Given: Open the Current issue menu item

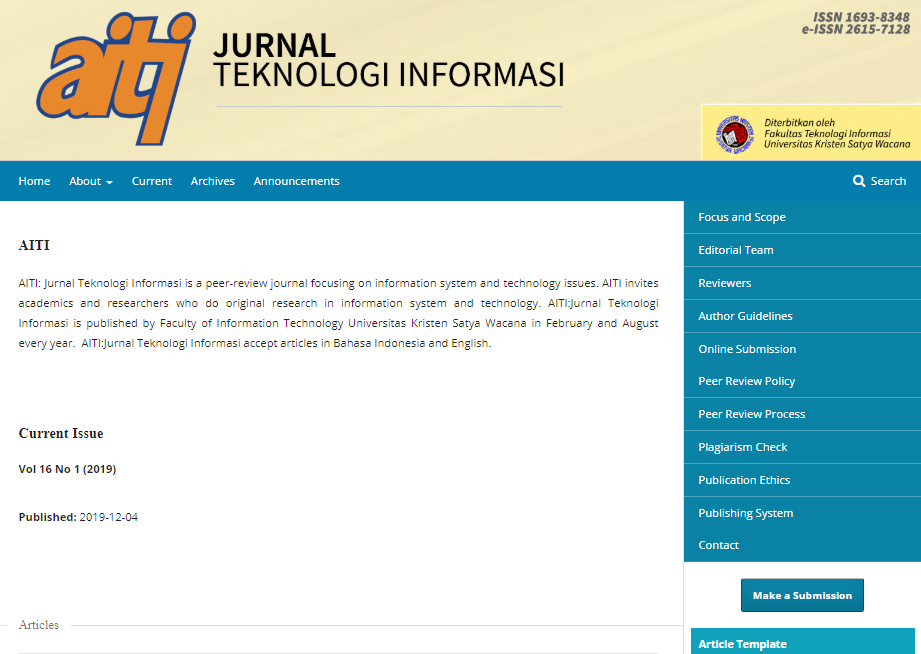Looking at the screenshot, I should (x=152, y=181).
